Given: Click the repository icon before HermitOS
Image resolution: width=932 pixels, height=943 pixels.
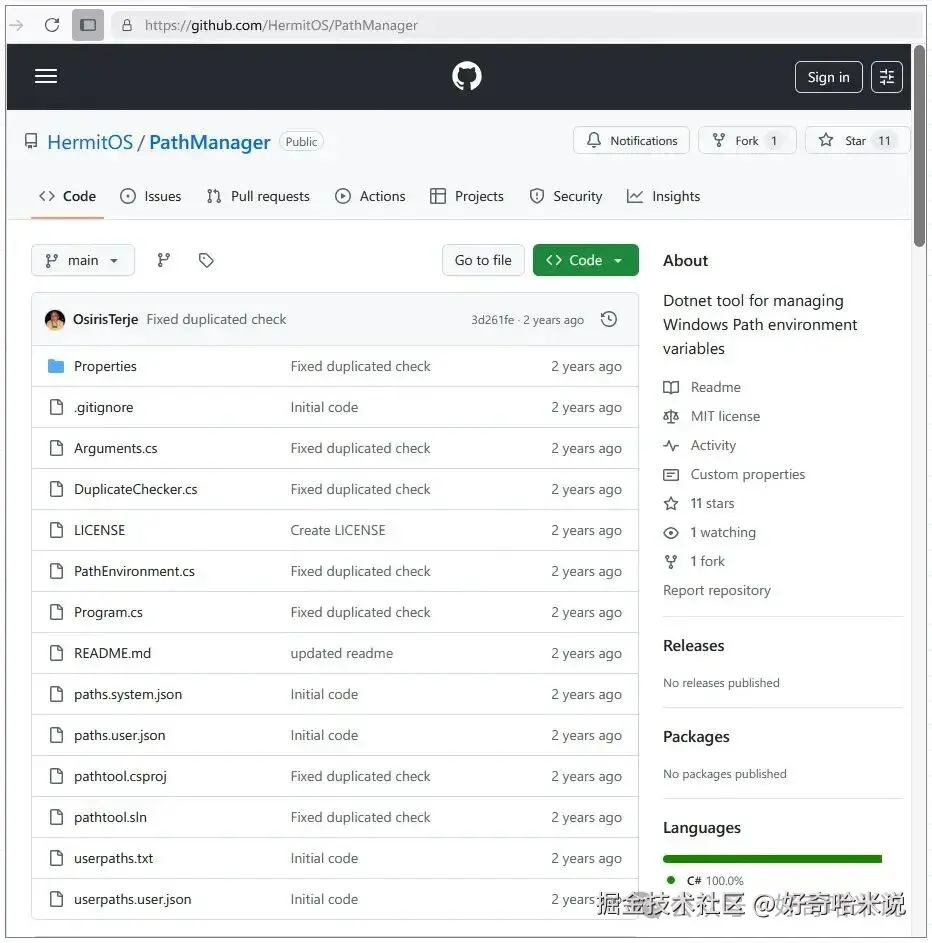Looking at the screenshot, I should pyautogui.click(x=31, y=141).
